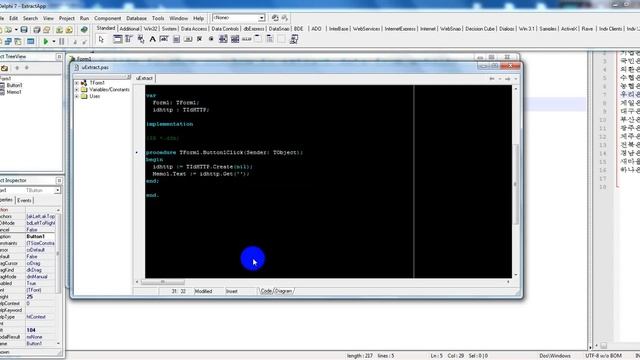
Task: Pick the ActionList component from the palette
Action: pos(294,39)
